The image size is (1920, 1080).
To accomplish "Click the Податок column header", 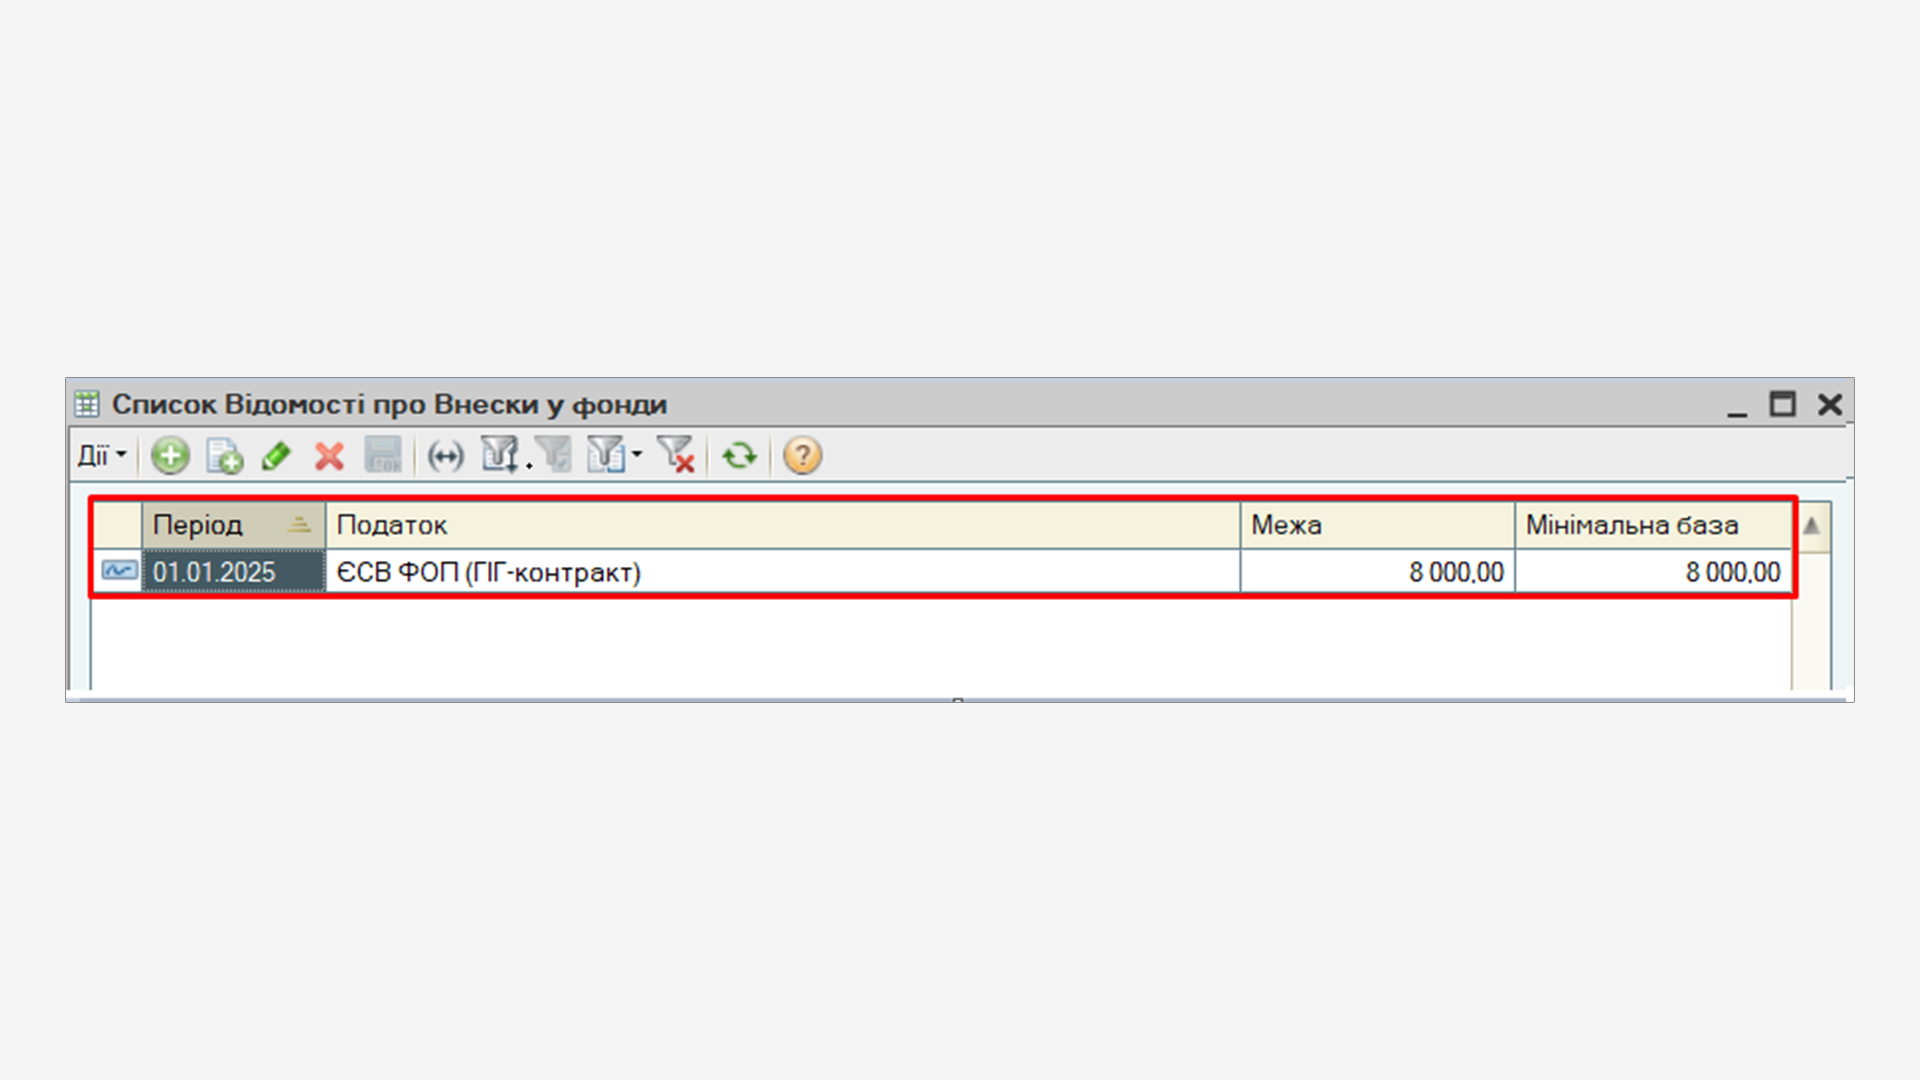I will click(x=783, y=525).
